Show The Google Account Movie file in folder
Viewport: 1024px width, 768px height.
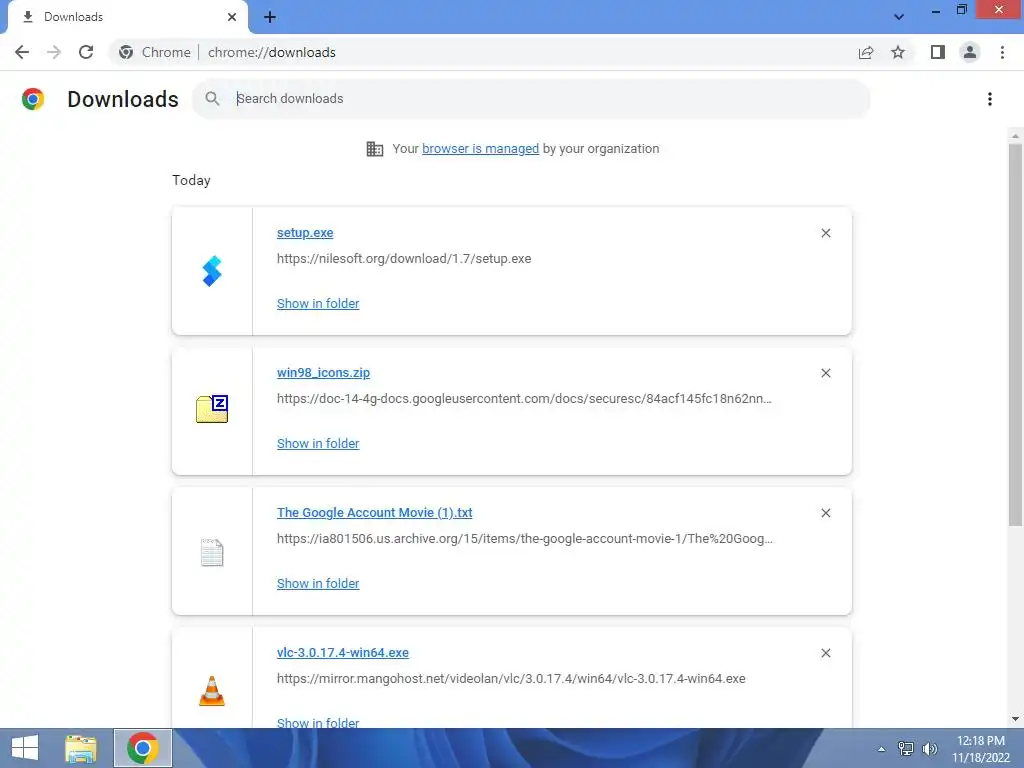[318, 584]
